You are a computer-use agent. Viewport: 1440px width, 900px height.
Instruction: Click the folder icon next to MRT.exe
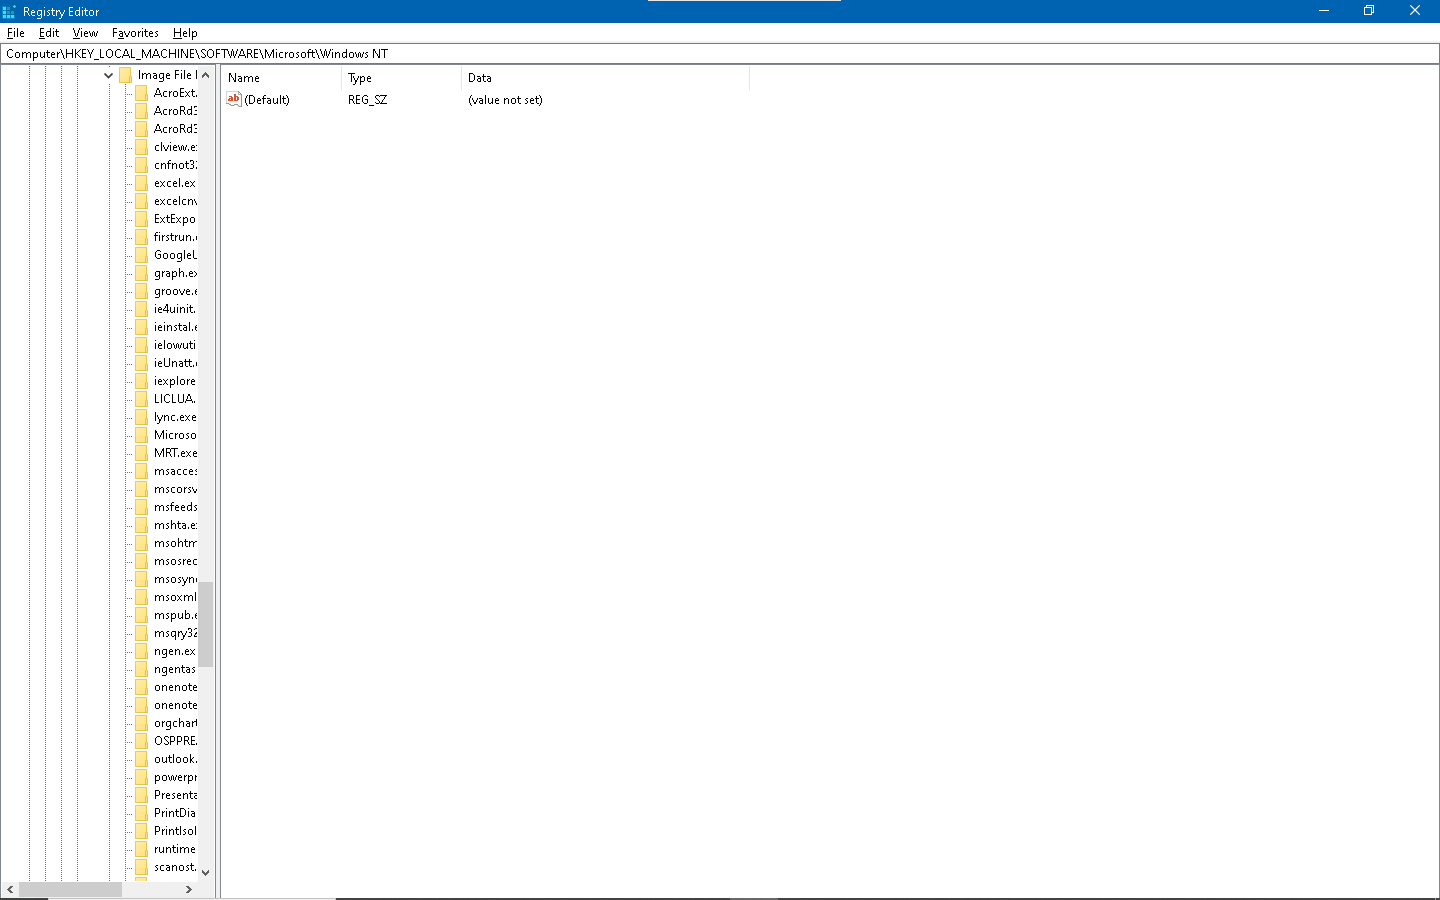(x=141, y=453)
